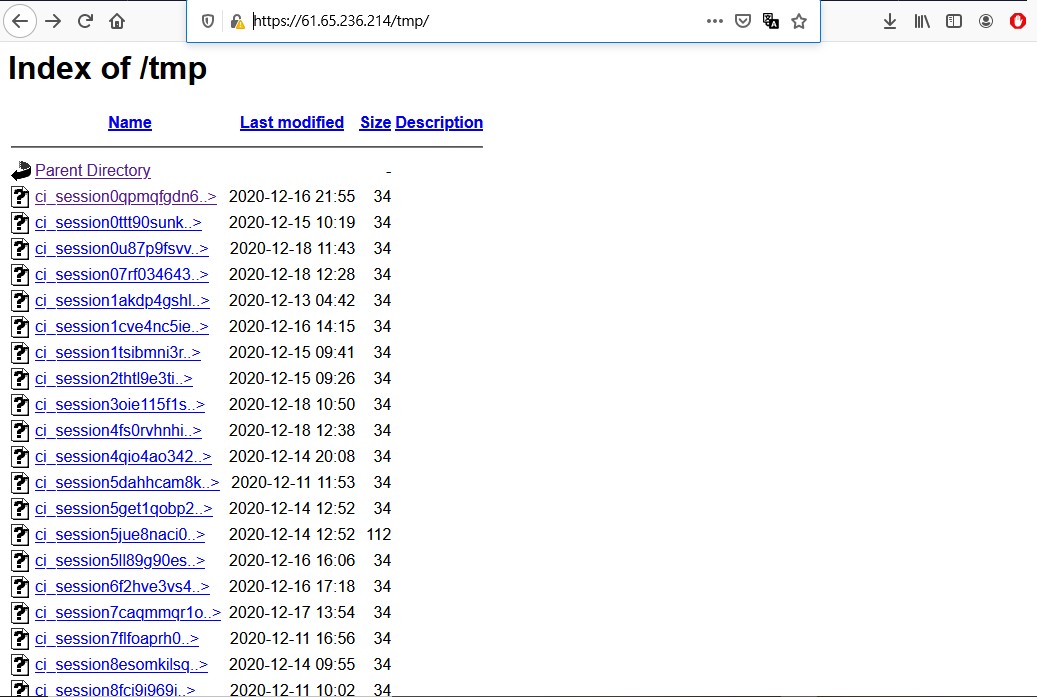
Task: Open the Parent Directory link
Action: tap(93, 171)
